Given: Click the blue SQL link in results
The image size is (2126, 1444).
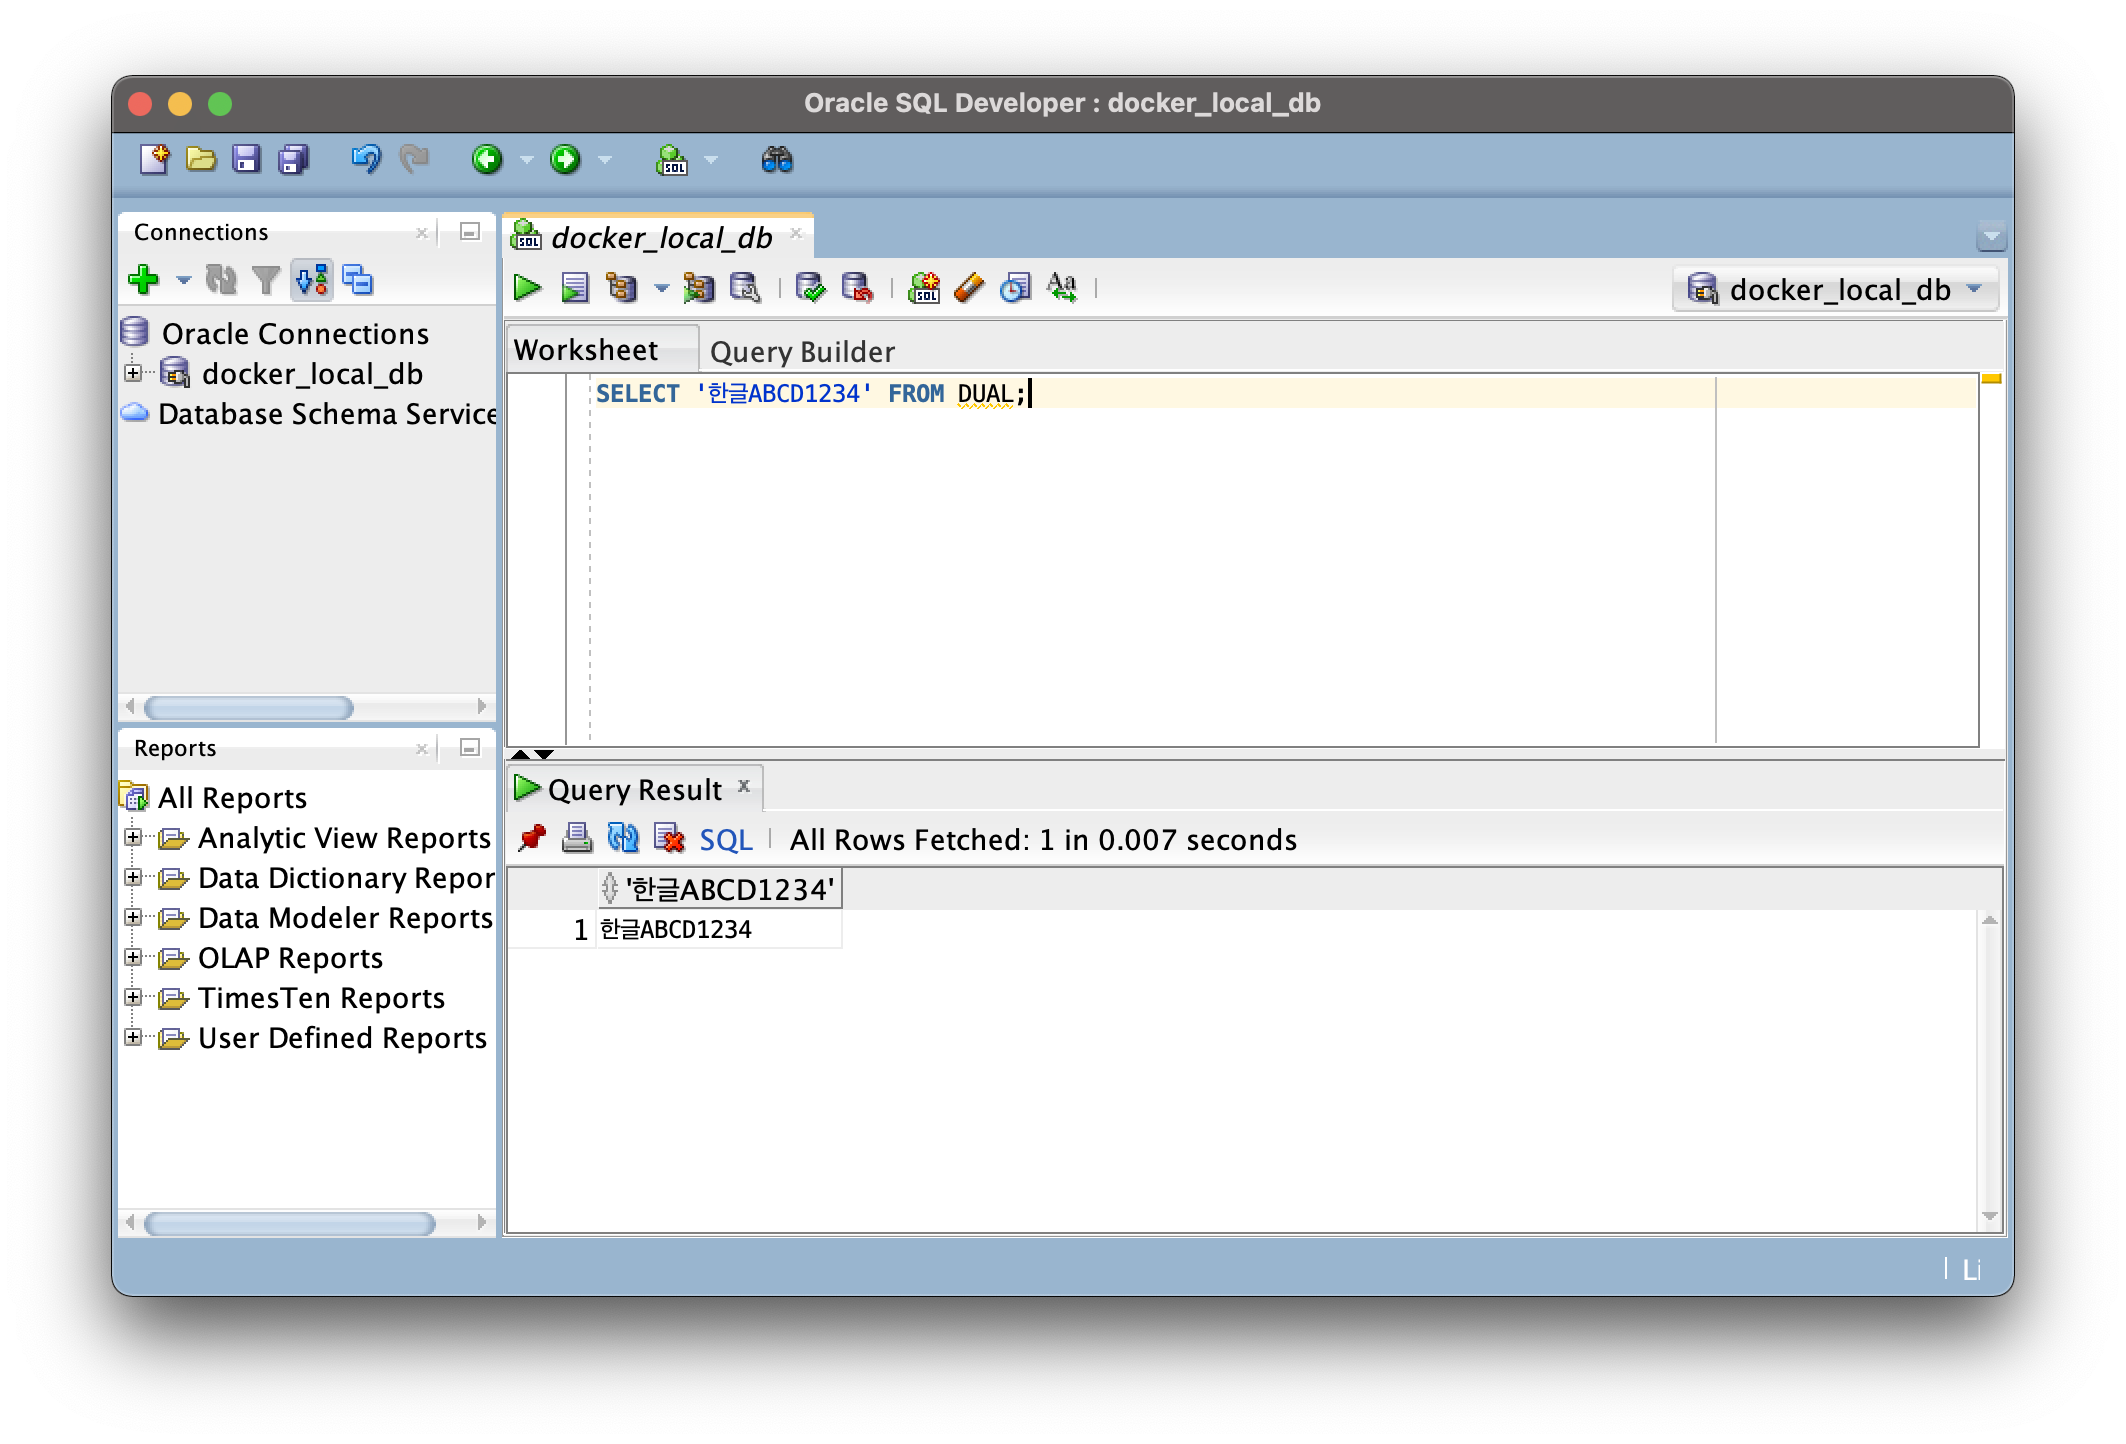Looking at the screenshot, I should [725, 840].
